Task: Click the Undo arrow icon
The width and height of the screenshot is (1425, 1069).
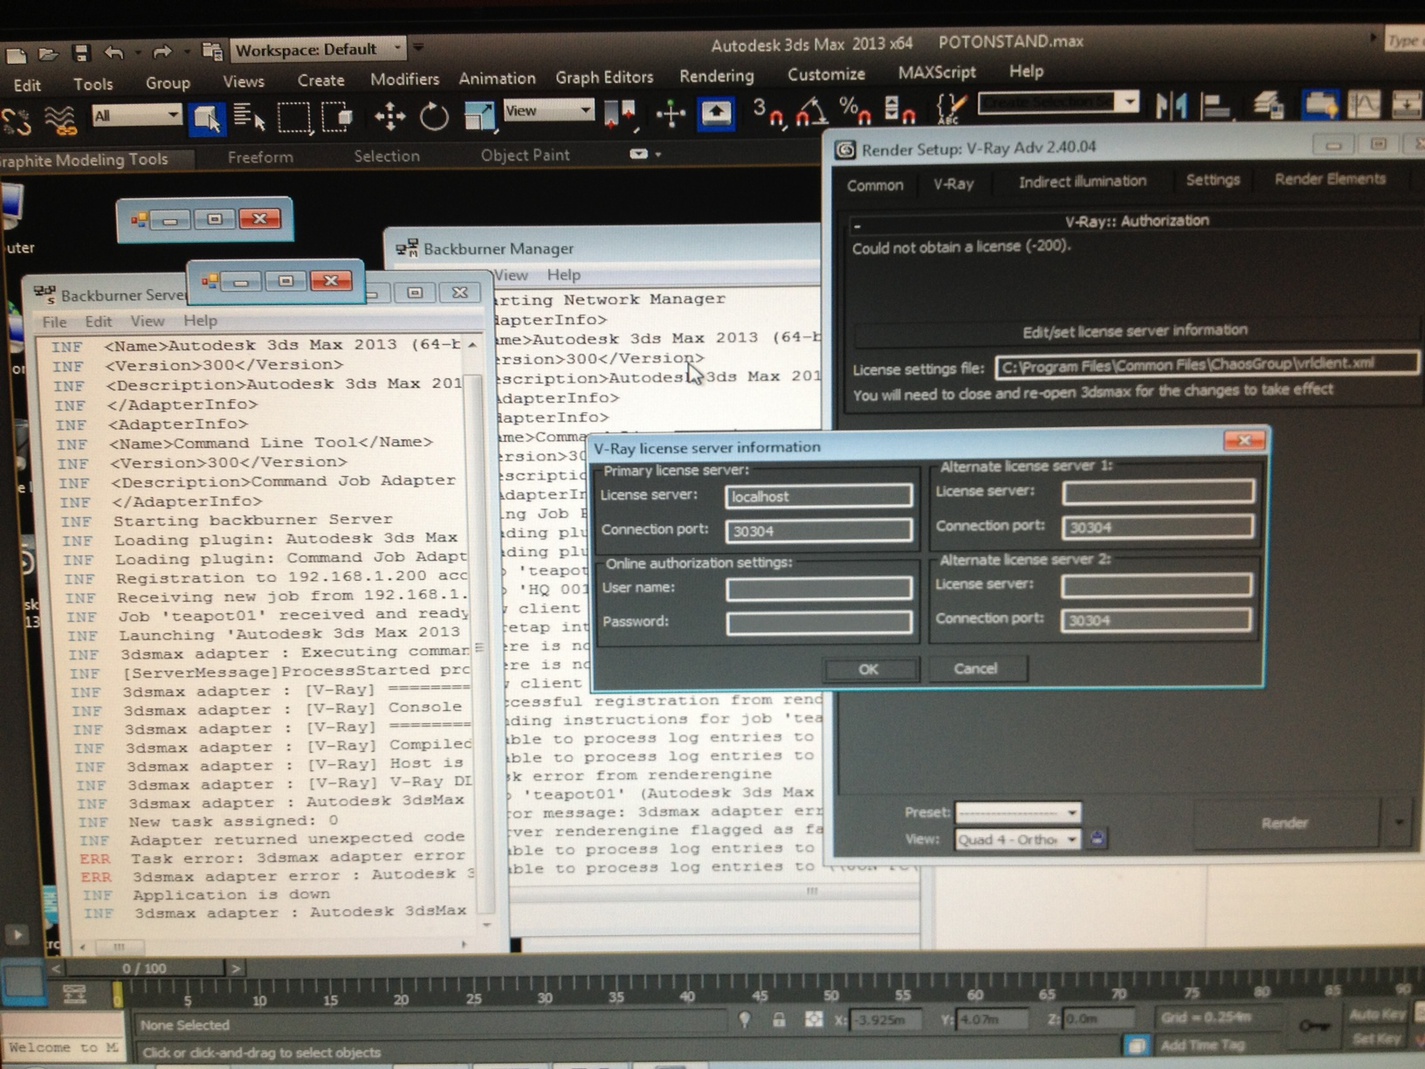Action: 114,52
